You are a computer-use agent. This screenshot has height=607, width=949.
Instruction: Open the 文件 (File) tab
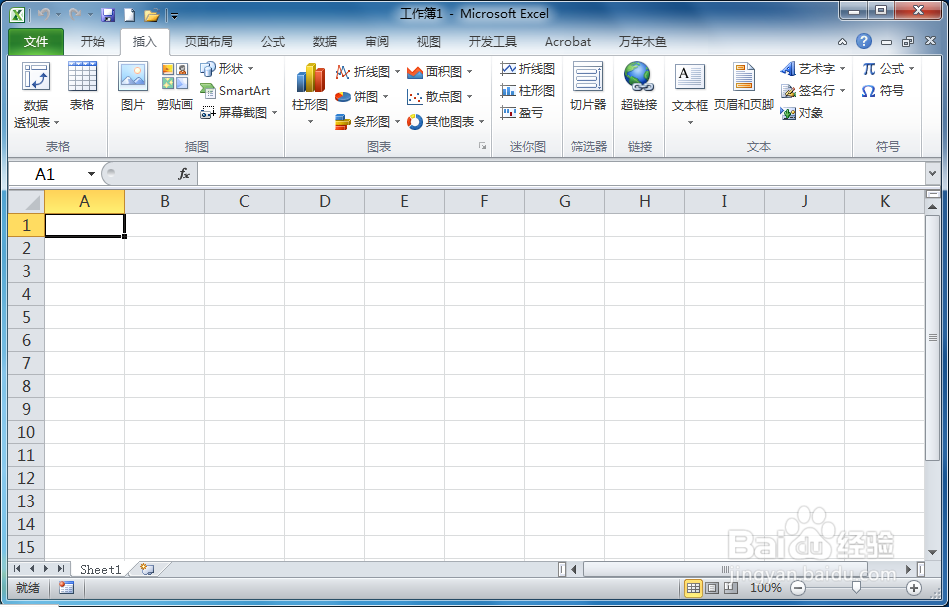[x=36, y=42]
